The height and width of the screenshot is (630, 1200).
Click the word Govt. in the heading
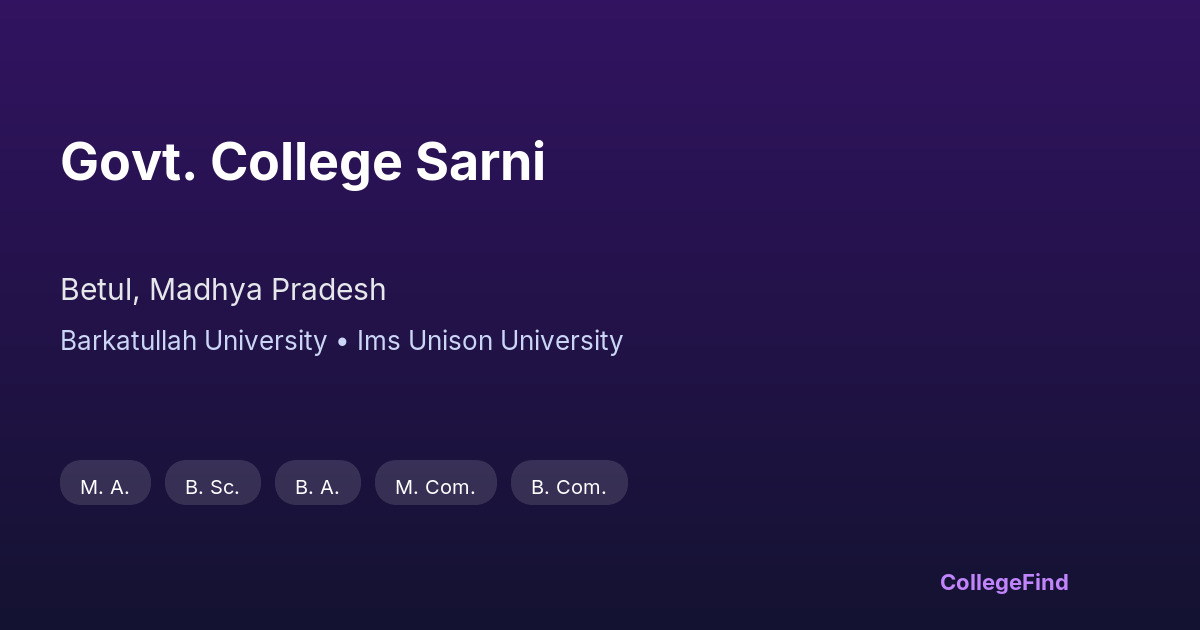click(x=127, y=162)
